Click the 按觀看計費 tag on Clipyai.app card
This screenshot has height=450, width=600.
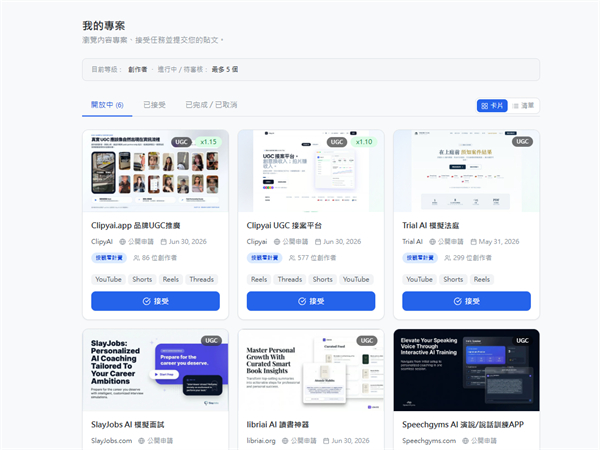109,258
